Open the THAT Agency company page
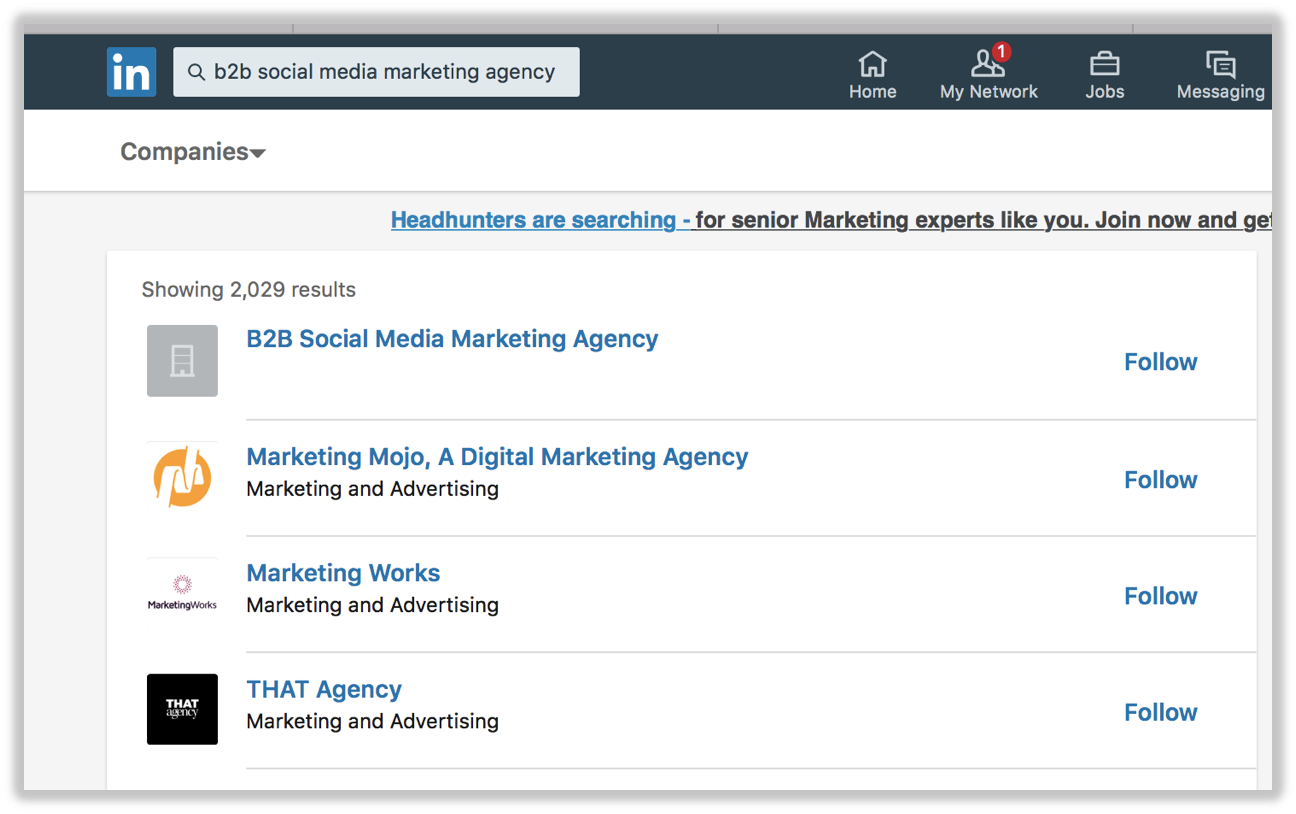This screenshot has width=1296, height=814. [324, 688]
